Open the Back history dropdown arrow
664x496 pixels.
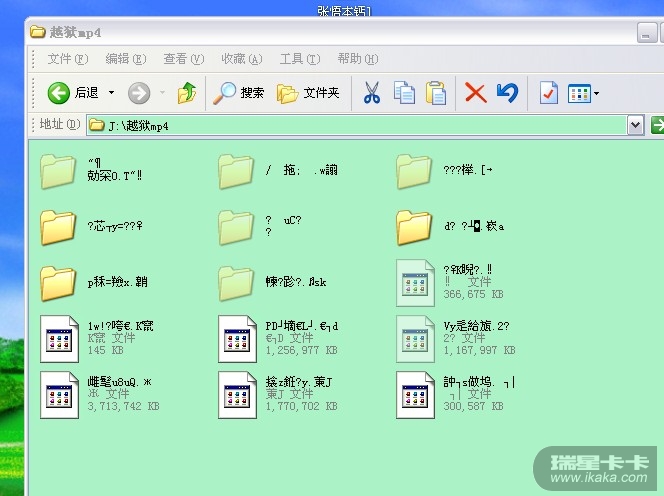tap(111, 92)
